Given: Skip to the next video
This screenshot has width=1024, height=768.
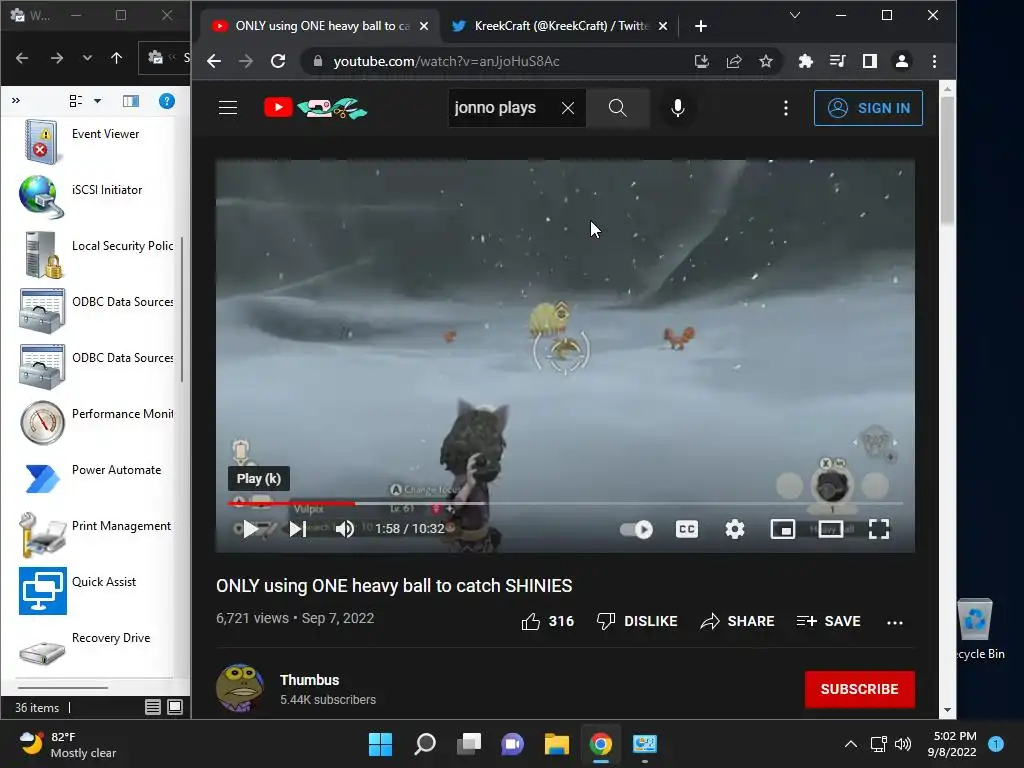Looking at the screenshot, I should click(297, 528).
